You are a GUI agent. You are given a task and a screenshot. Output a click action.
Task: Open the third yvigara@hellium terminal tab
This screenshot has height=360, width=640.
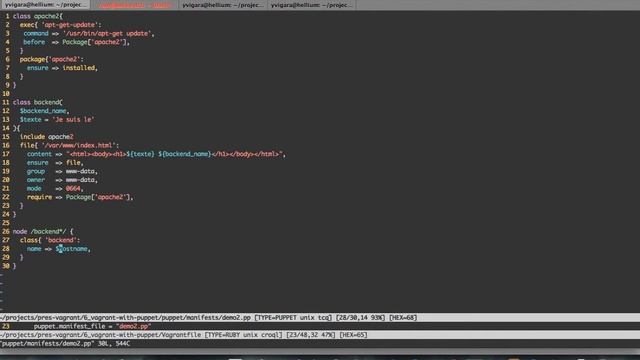(x=223, y=5)
